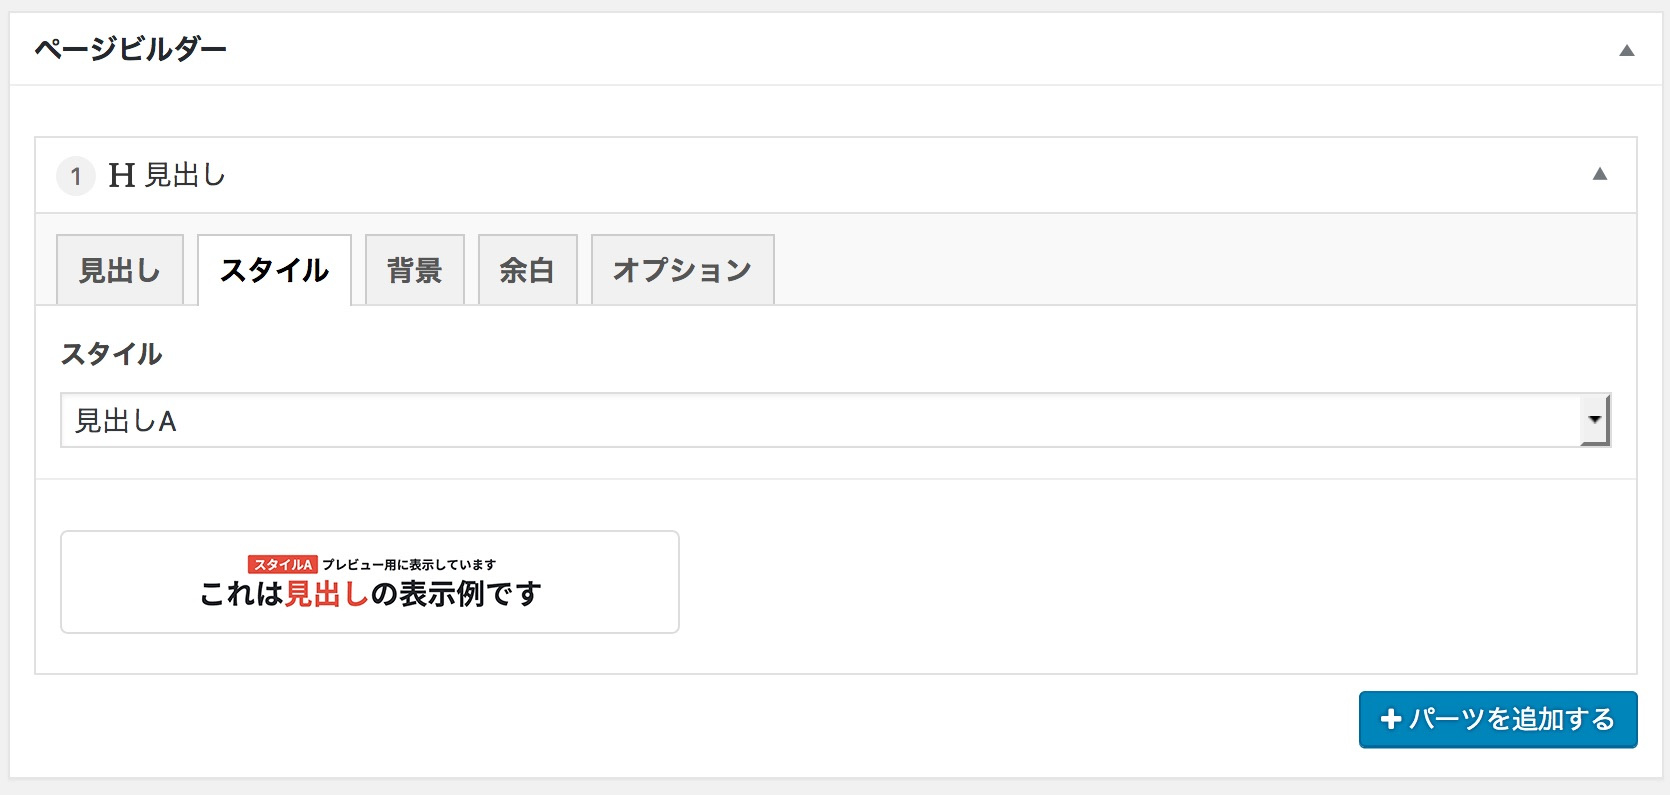Screen dimensions: 1670x795
Task: Click the パーツを追加する button
Action: [x=1498, y=719]
